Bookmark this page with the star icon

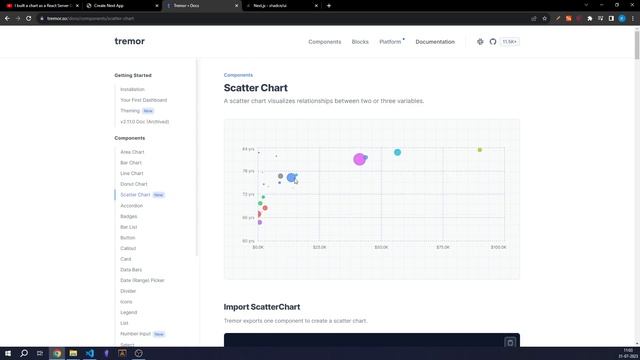click(x=544, y=18)
